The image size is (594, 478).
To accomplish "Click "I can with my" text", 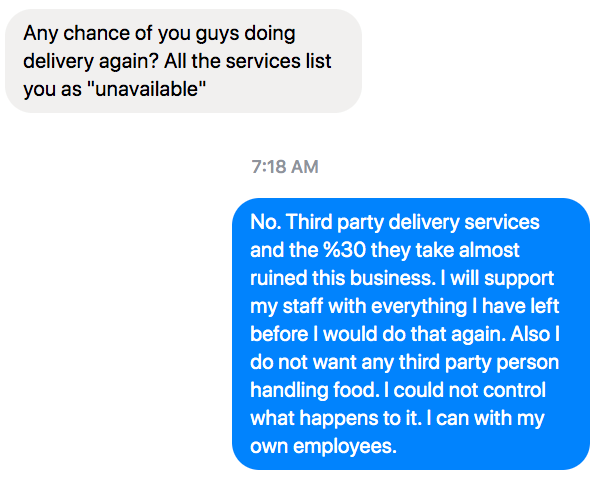I will coord(485,419).
